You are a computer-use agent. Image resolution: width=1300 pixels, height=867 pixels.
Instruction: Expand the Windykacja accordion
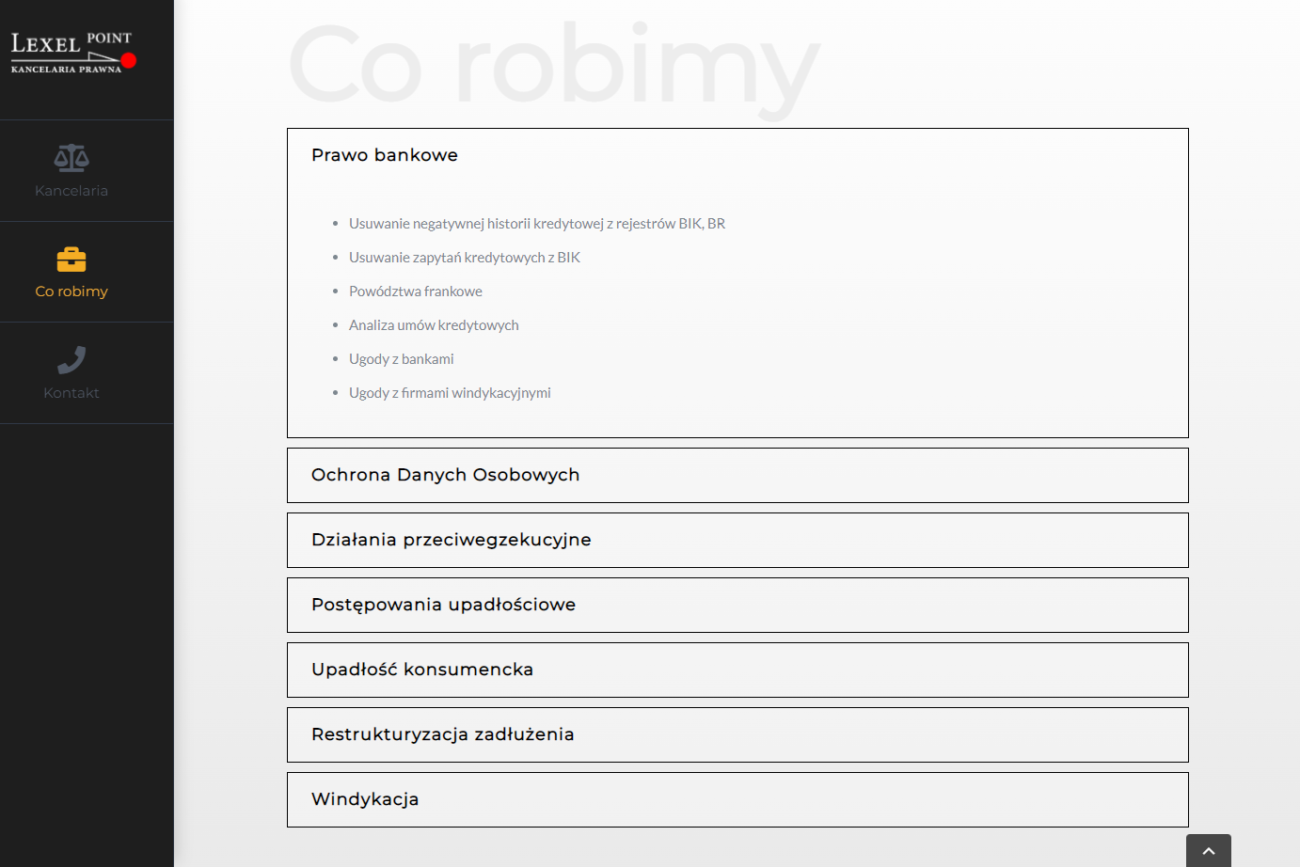(365, 800)
